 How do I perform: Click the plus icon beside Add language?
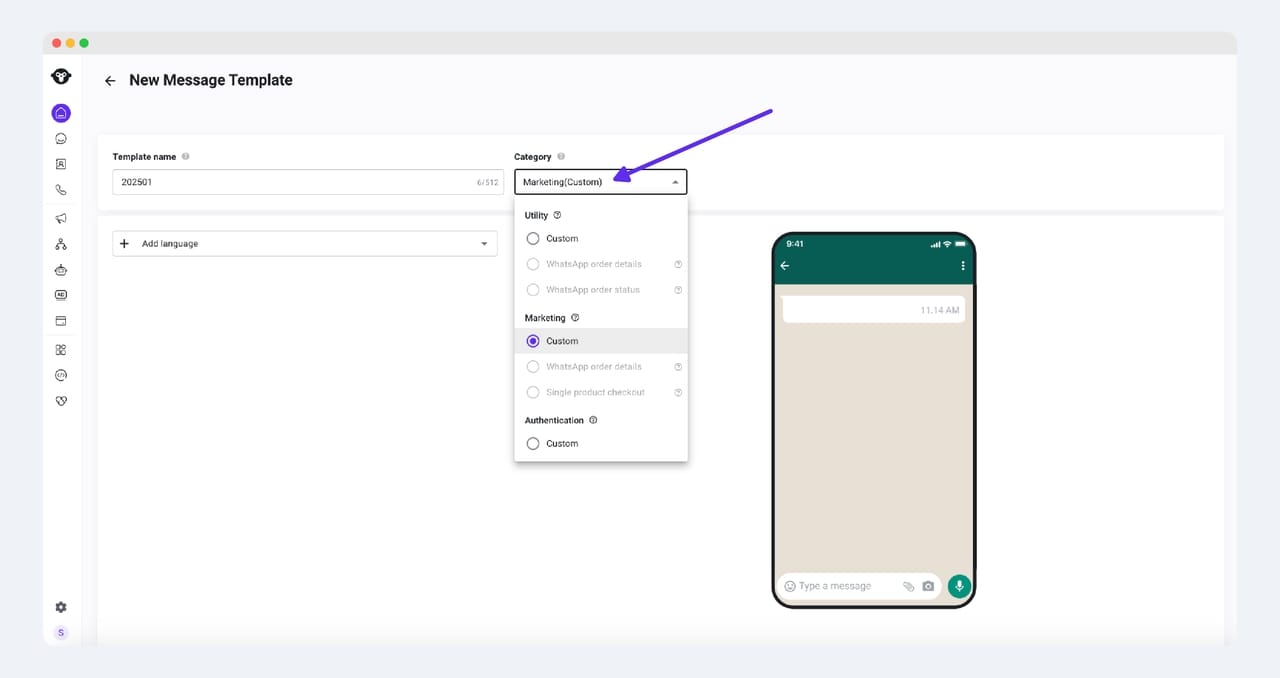124,244
